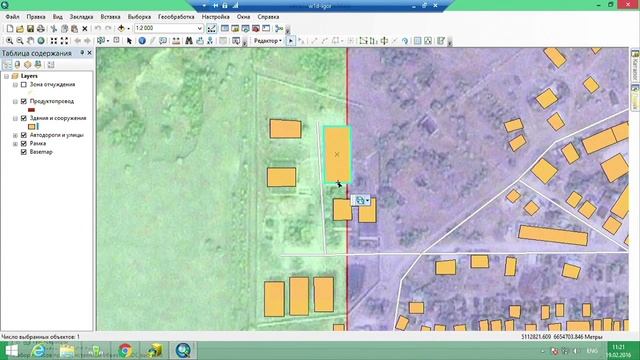
Task: Open the Редактор dropdown menu
Action: pos(268,41)
